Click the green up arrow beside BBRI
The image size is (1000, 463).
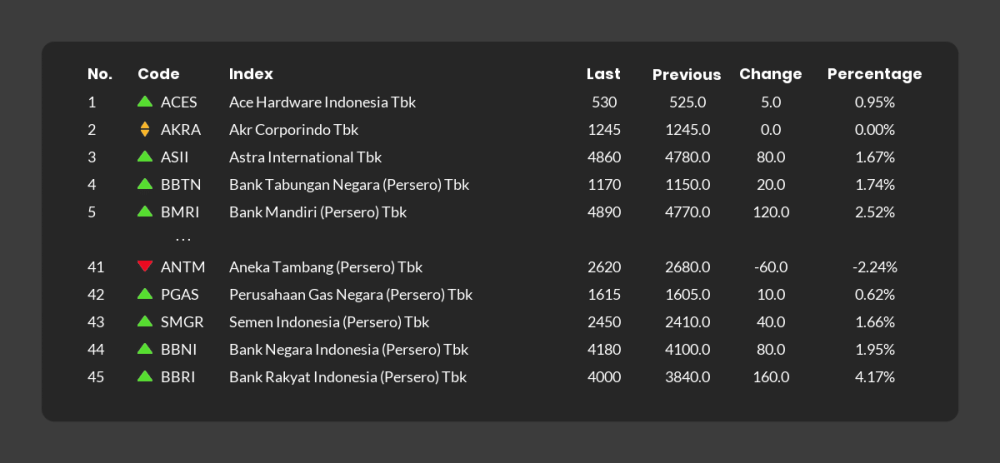145,376
